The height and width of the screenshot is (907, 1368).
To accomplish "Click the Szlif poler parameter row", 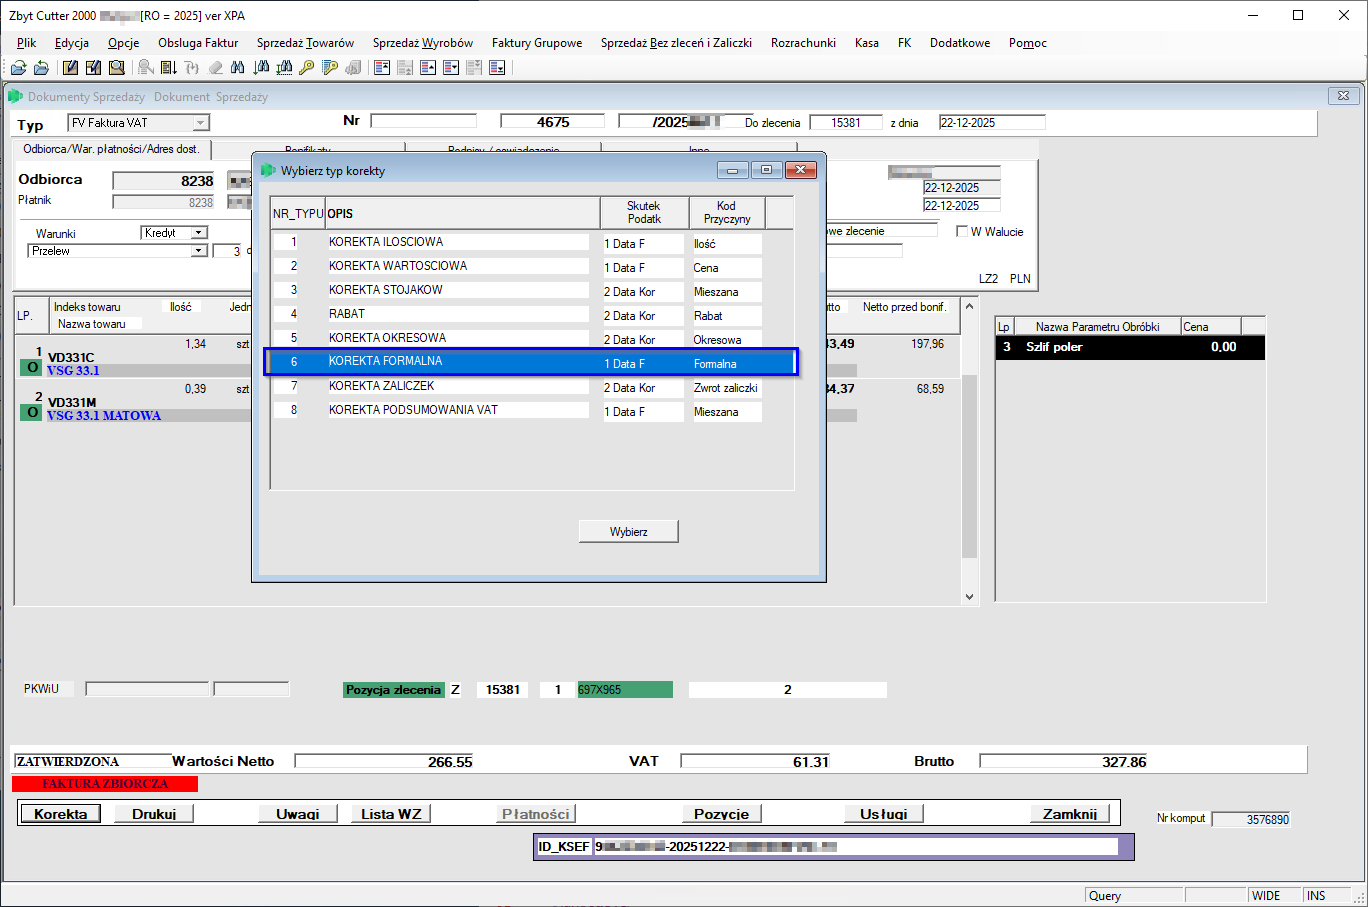I will click(1130, 347).
